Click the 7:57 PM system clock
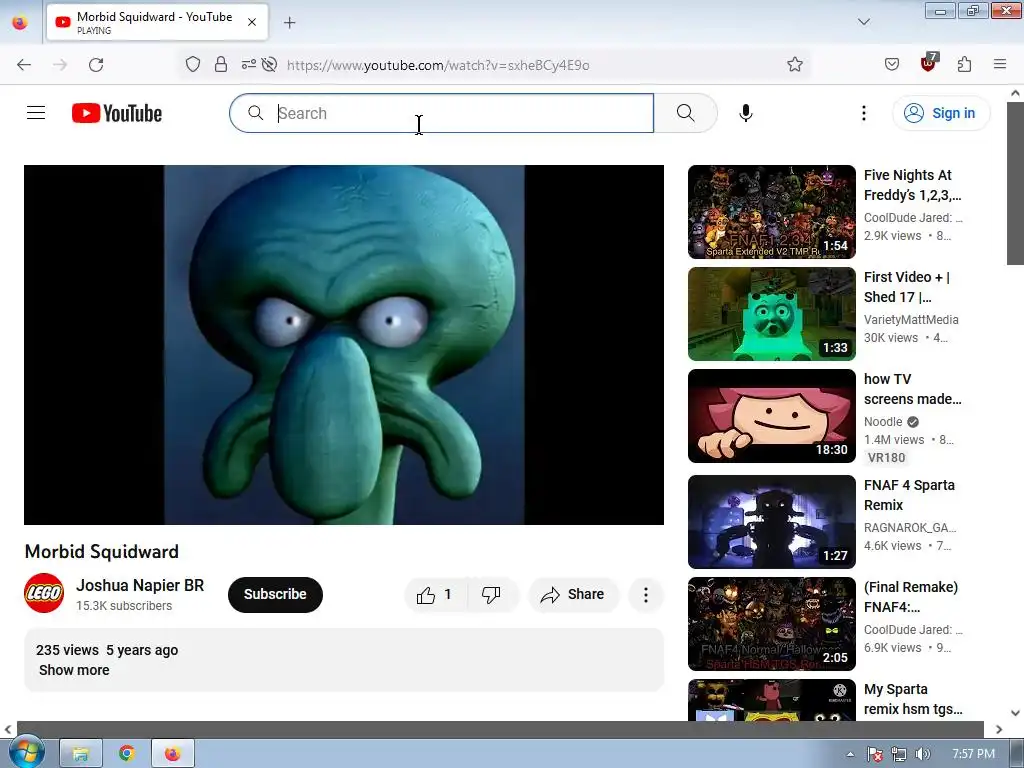The height and width of the screenshot is (768, 1024). pos(973,754)
